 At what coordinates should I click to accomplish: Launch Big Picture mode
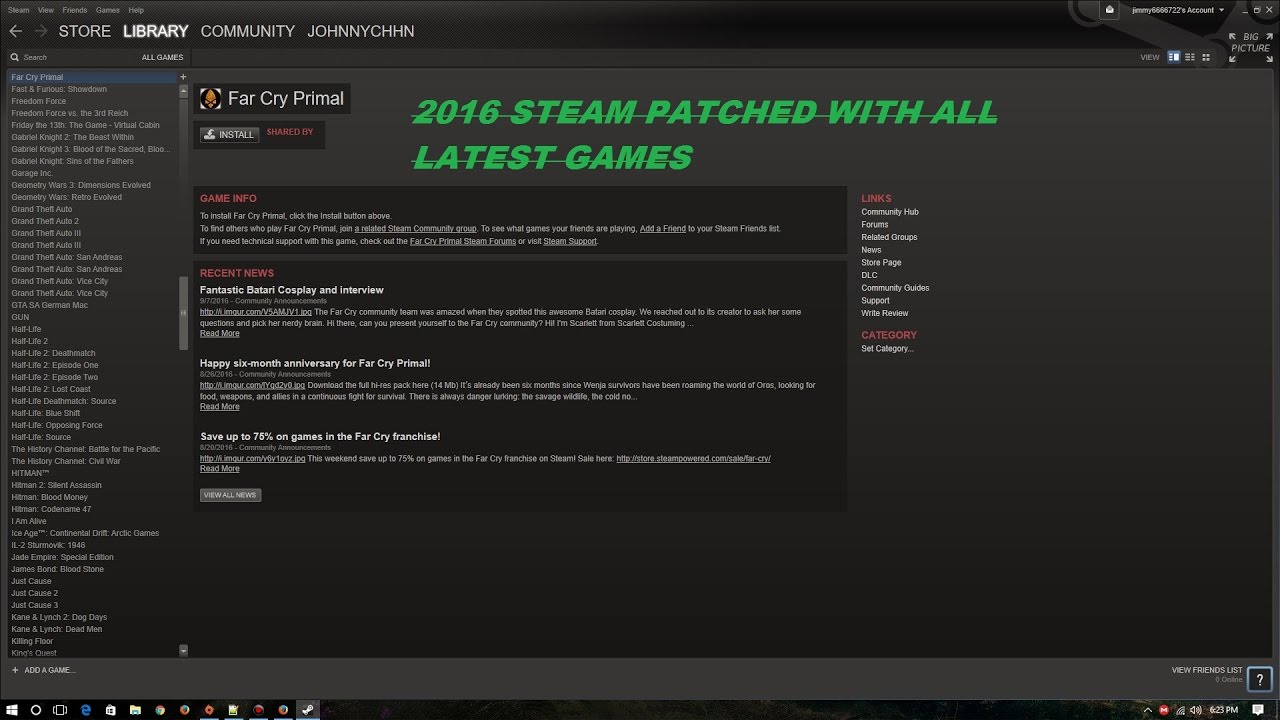pyautogui.click(x=1251, y=48)
